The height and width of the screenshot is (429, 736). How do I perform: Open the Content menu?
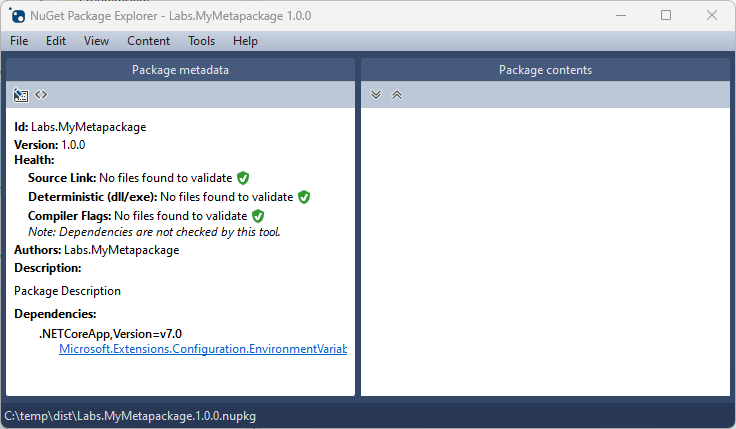click(148, 41)
